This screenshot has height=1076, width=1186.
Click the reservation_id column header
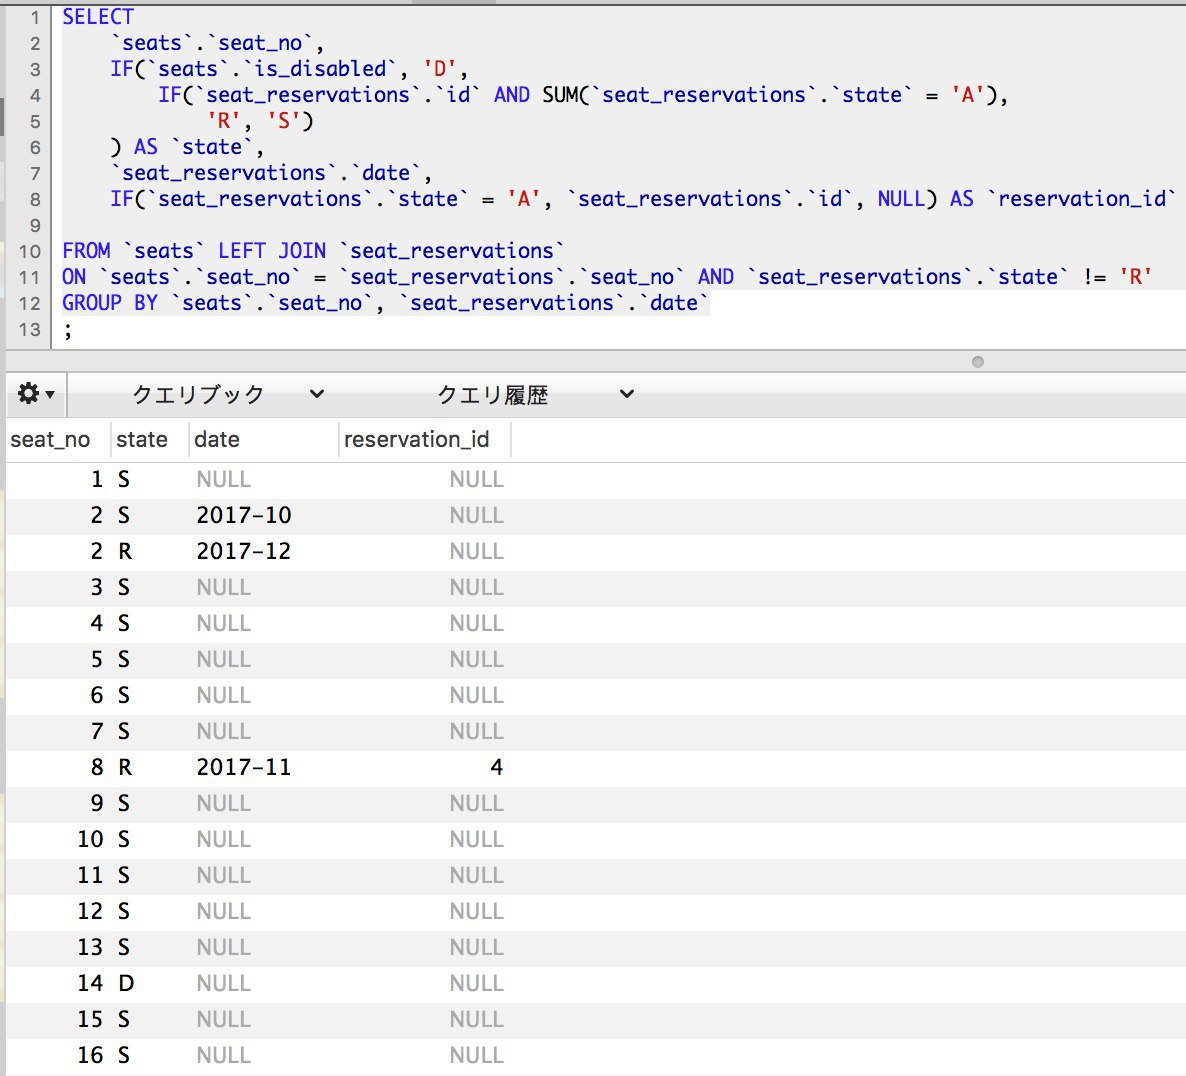(417, 440)
